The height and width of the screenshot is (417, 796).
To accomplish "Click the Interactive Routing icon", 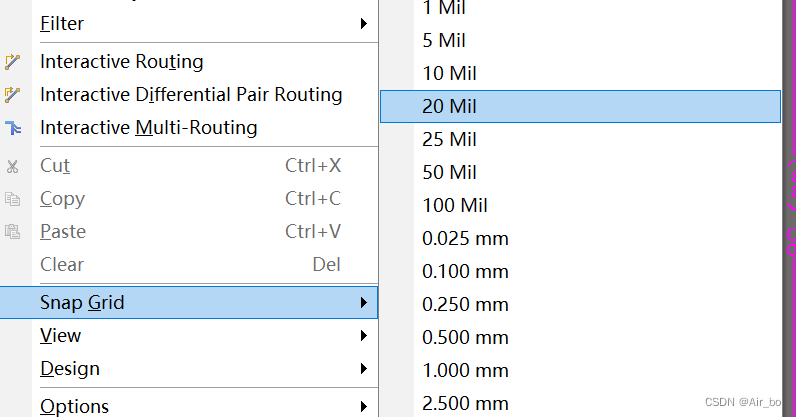I will (13, 62).
